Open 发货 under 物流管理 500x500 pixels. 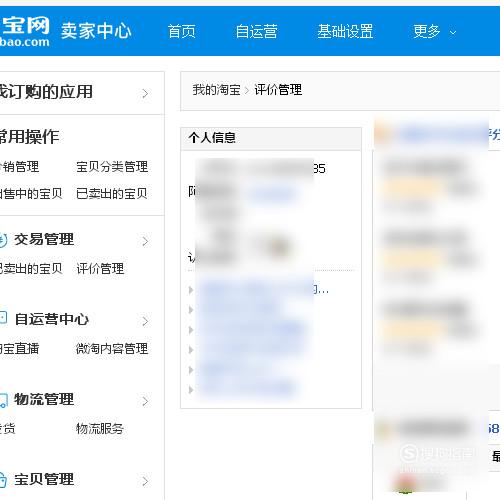[x=8, y=429]
